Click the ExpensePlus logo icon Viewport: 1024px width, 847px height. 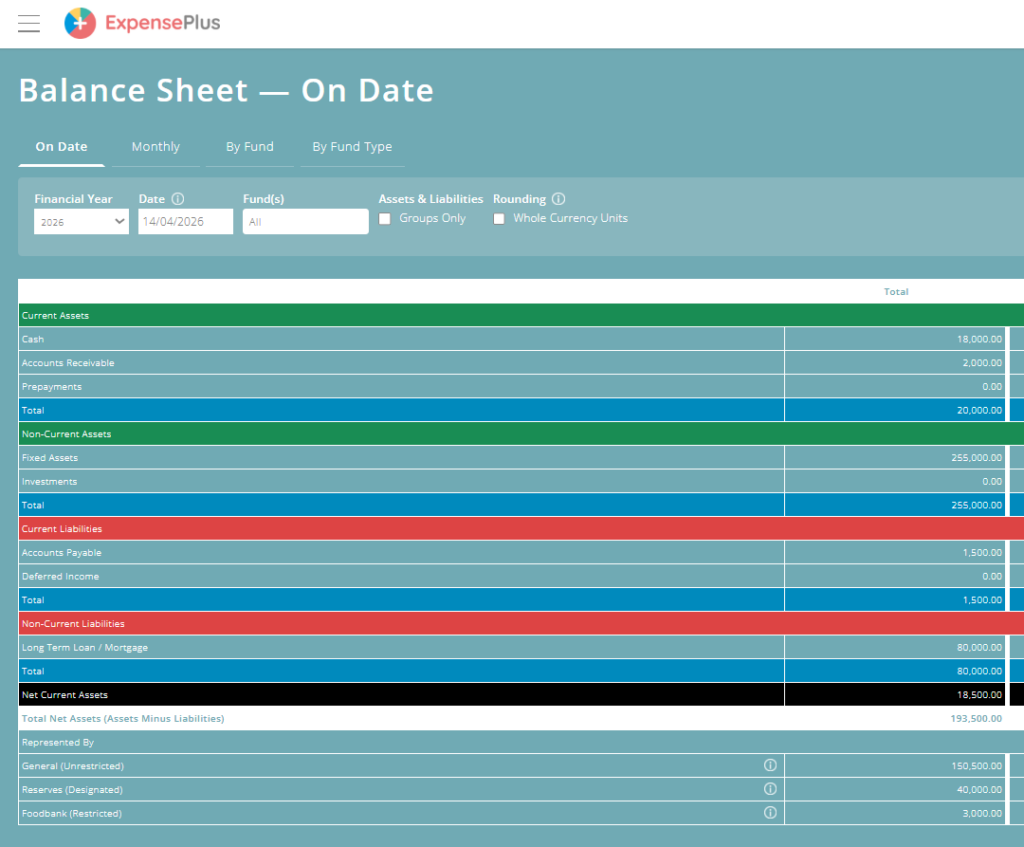pos(80,23)
